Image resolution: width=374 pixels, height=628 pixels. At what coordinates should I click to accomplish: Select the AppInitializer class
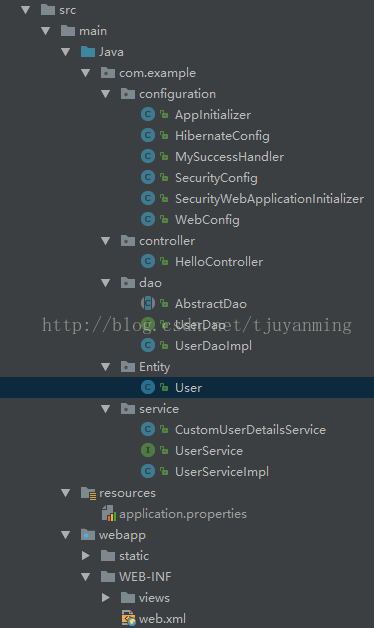(x=213, y=115)
